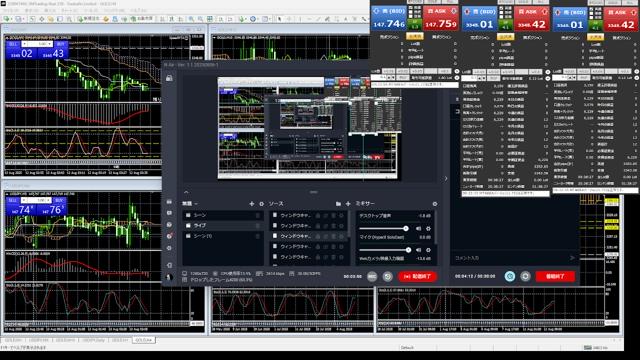The image size is (640, 360).
Task: Click the round REC button
Action: click(372, 277)
